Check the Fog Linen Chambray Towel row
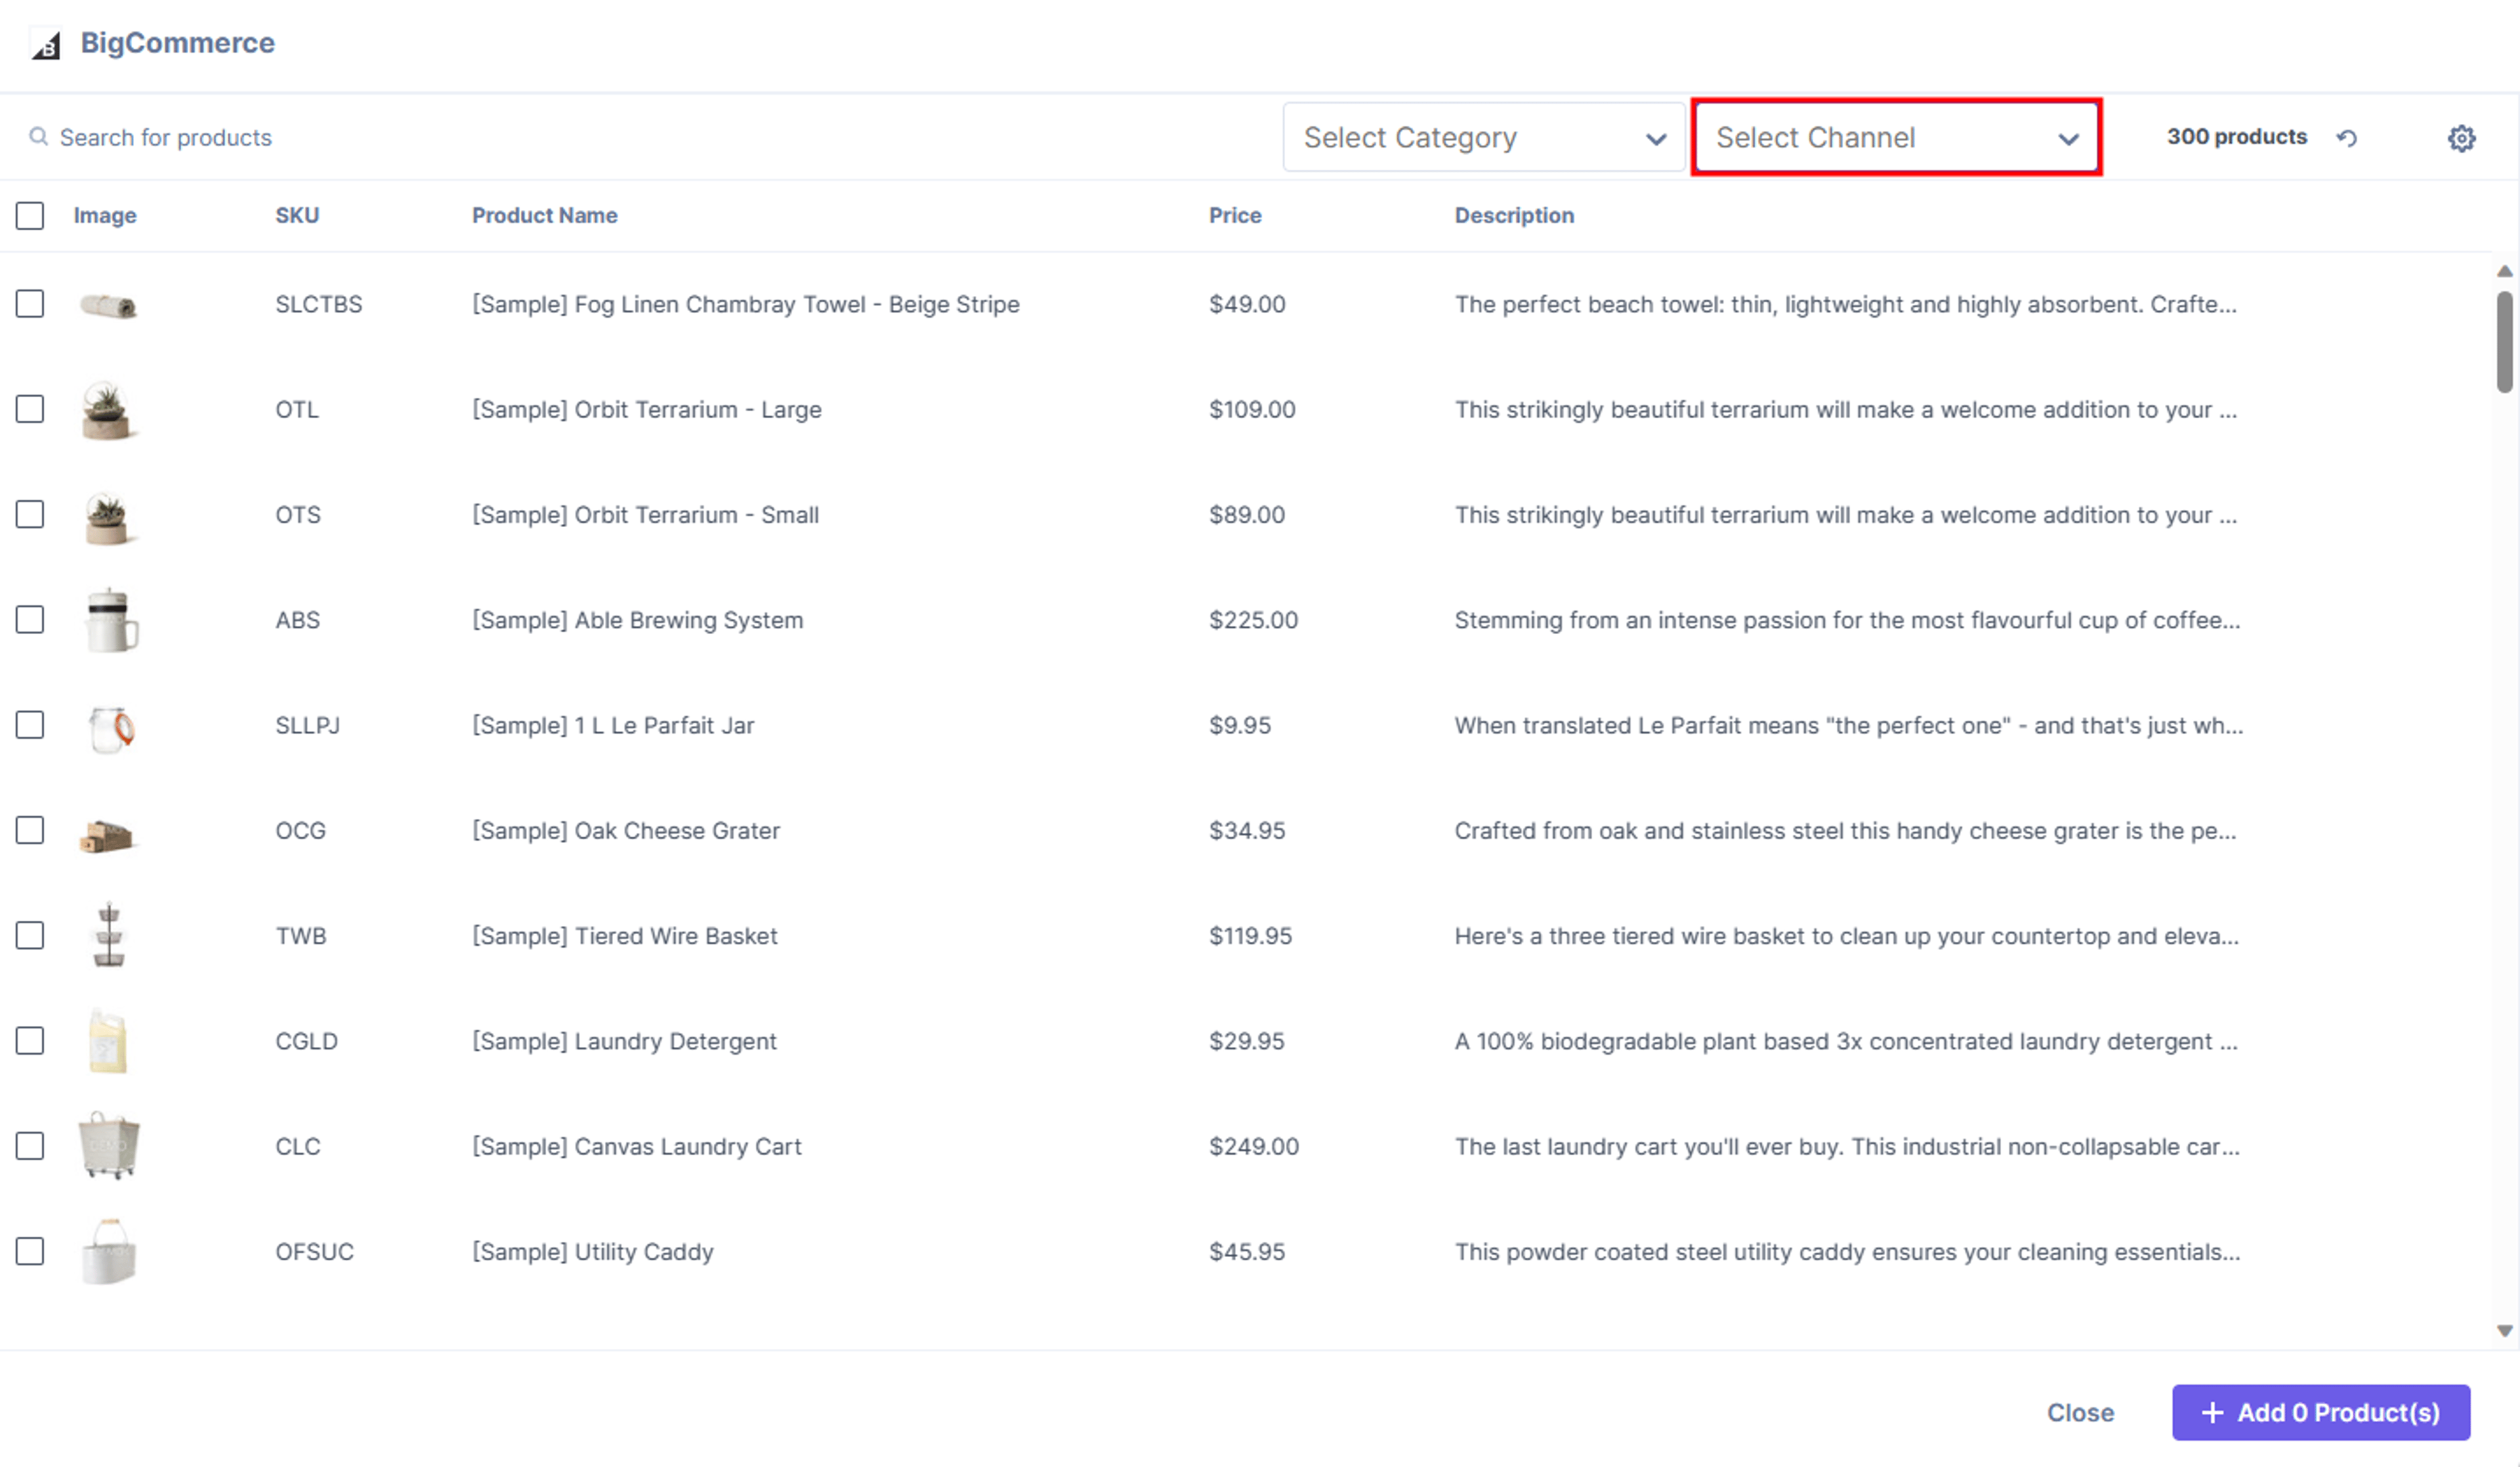The image size is (2520, 1467). 30,303
